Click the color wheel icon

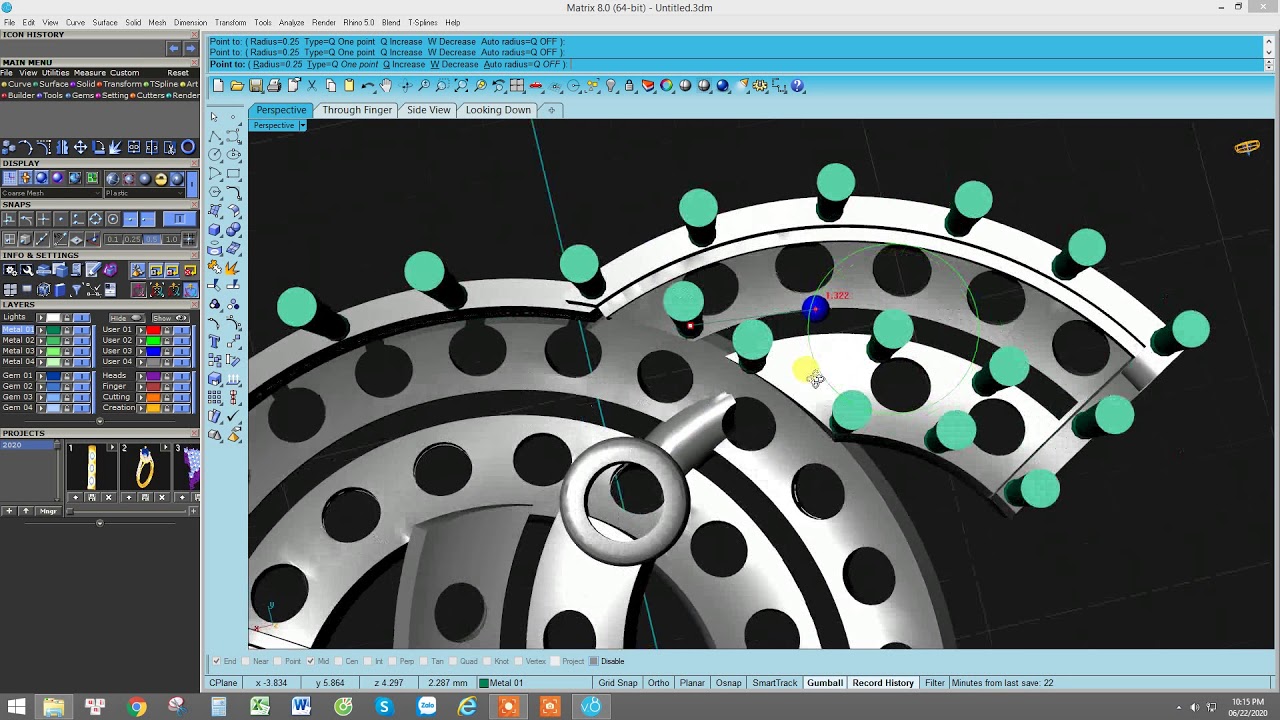(x=666, y=86)
